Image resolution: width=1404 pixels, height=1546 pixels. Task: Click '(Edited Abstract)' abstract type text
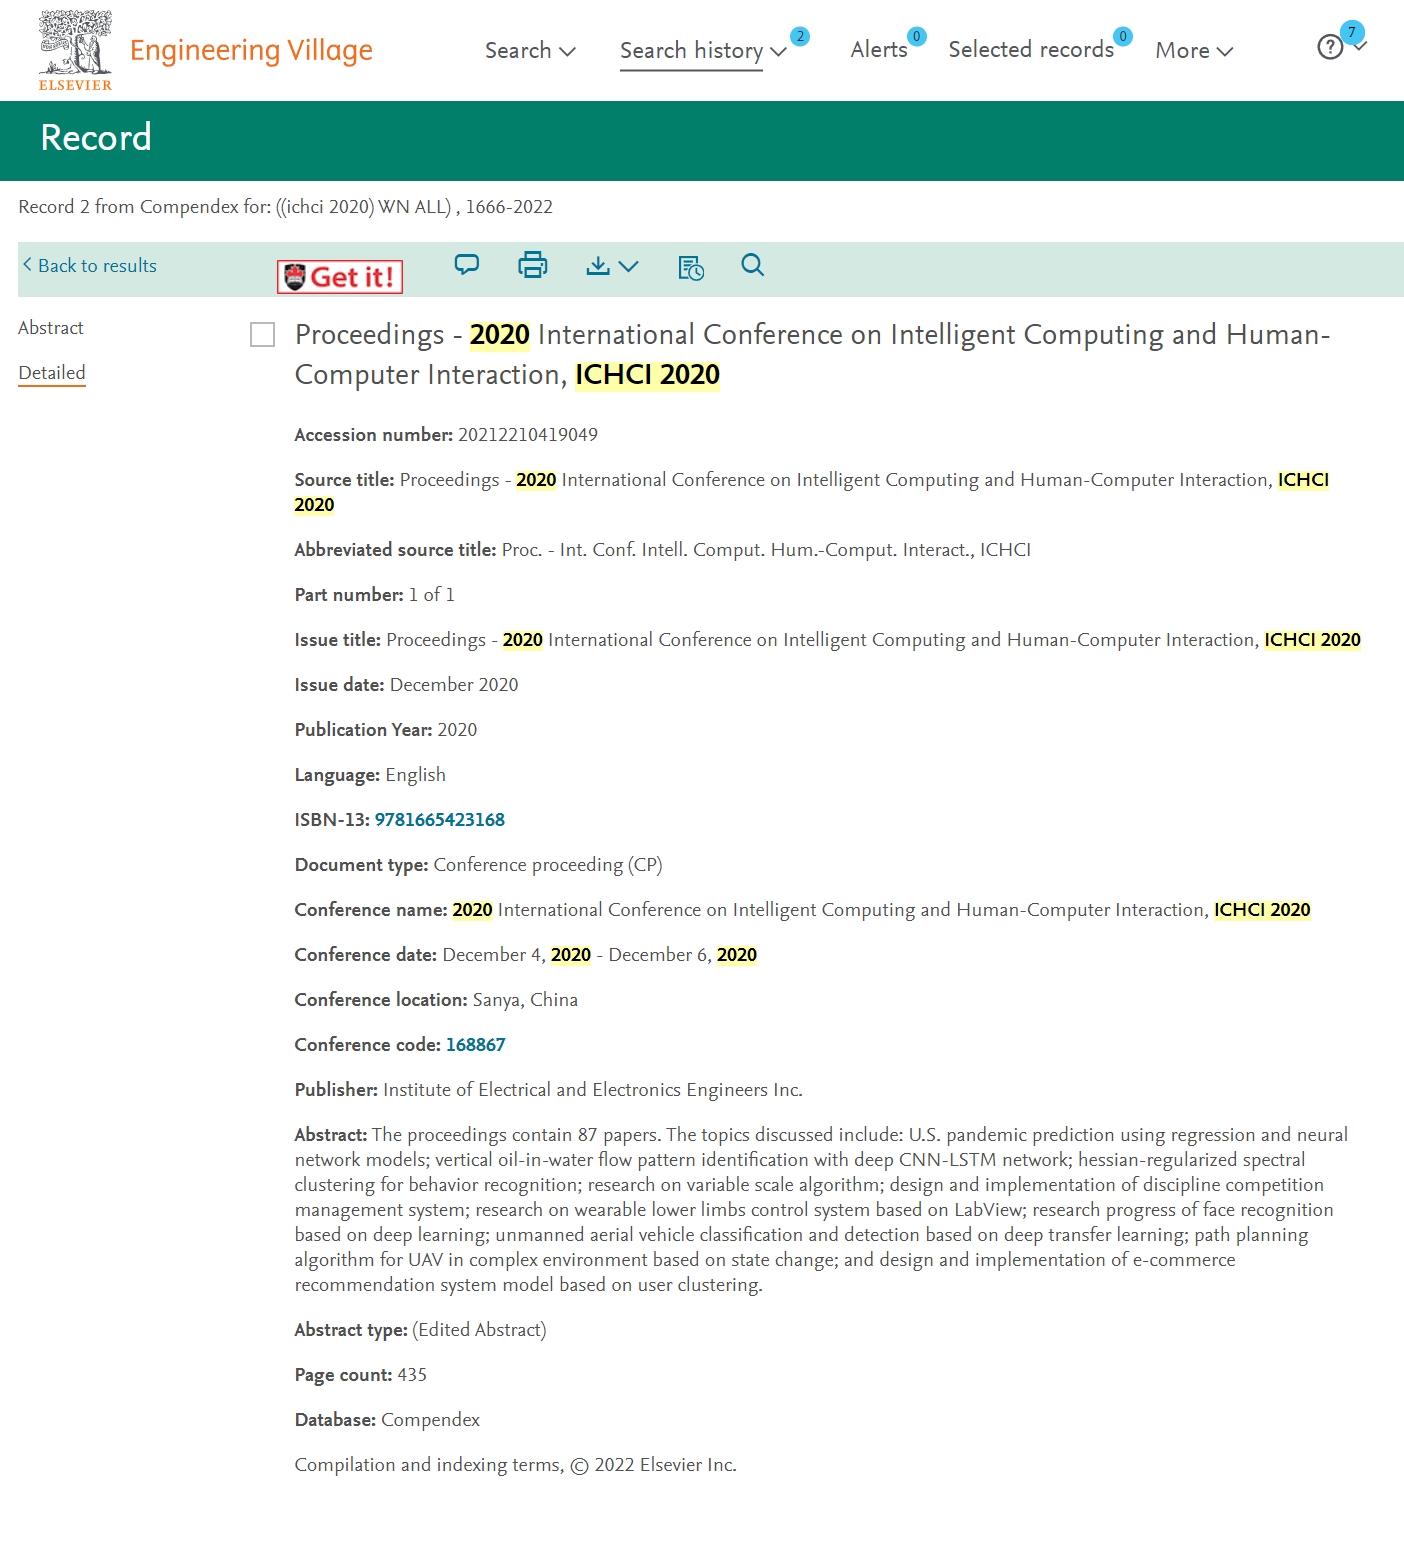pyautogui.click(x=479, y=1330)
